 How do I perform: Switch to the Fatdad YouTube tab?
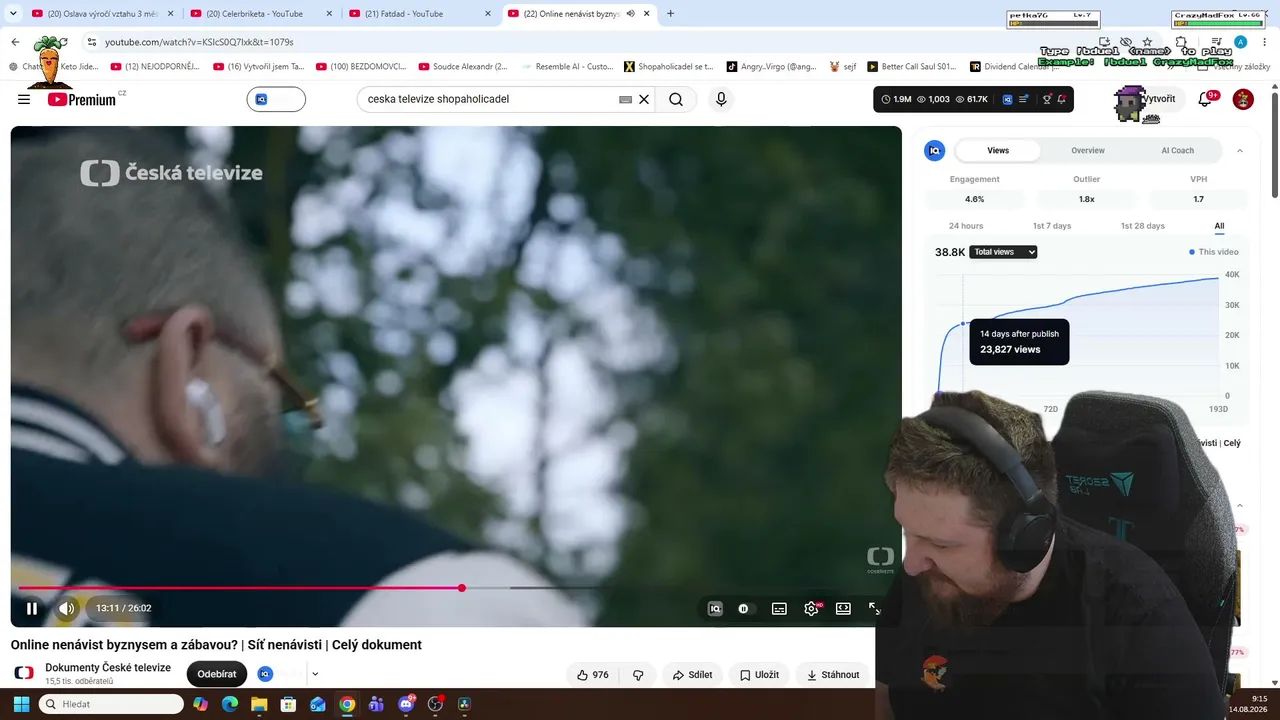pyautogui.click(x=418, y=14)
